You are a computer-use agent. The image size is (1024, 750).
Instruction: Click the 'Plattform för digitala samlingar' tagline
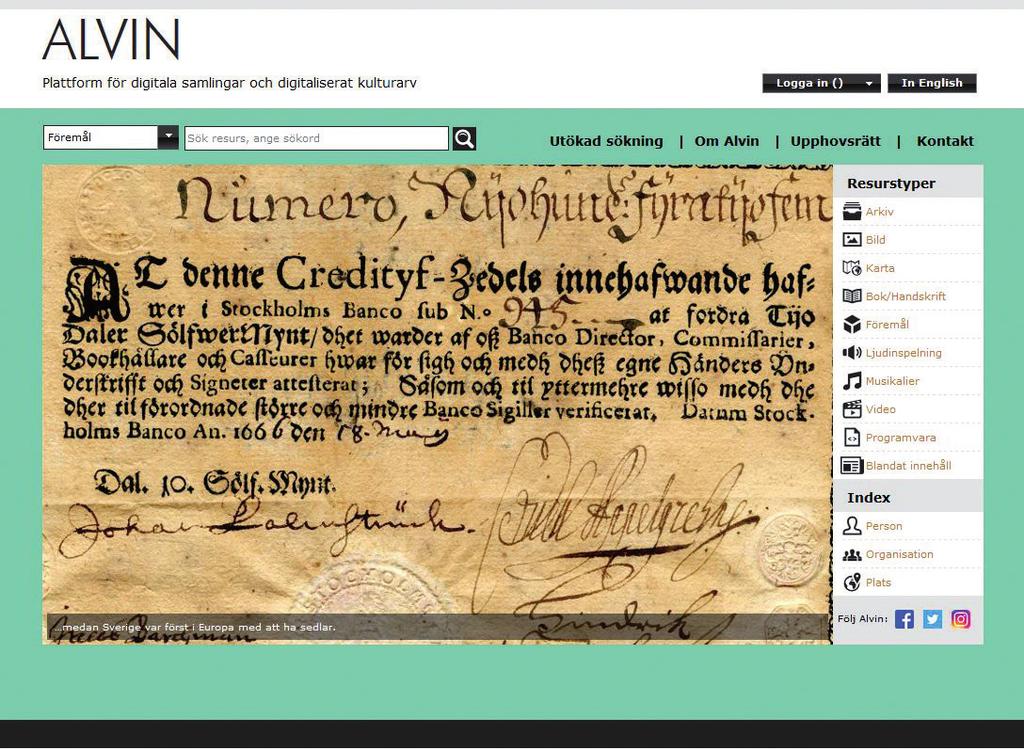(229, 83)
